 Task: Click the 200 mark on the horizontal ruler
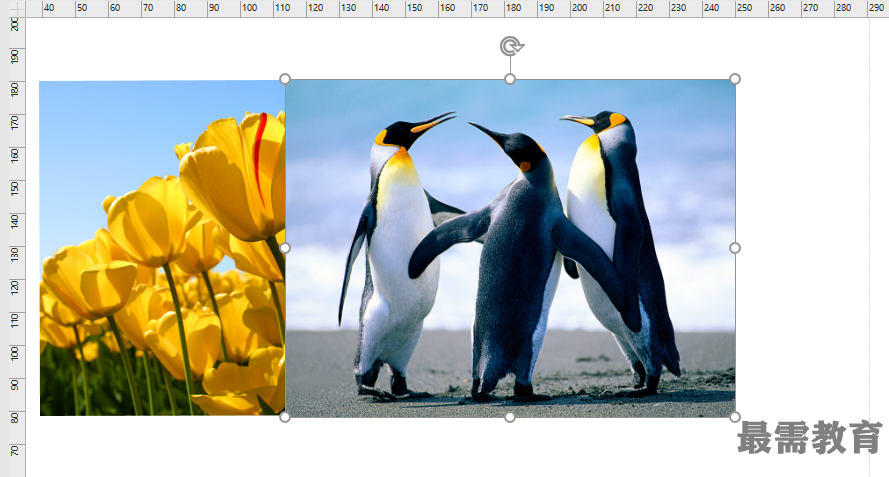[579, 8]
